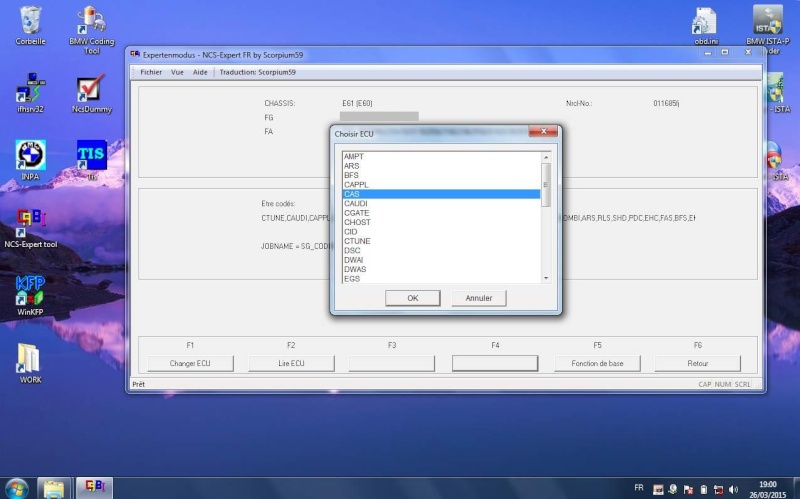Select the highlighted CAS entry
This screenshot has height=499, width=800.
441,194
